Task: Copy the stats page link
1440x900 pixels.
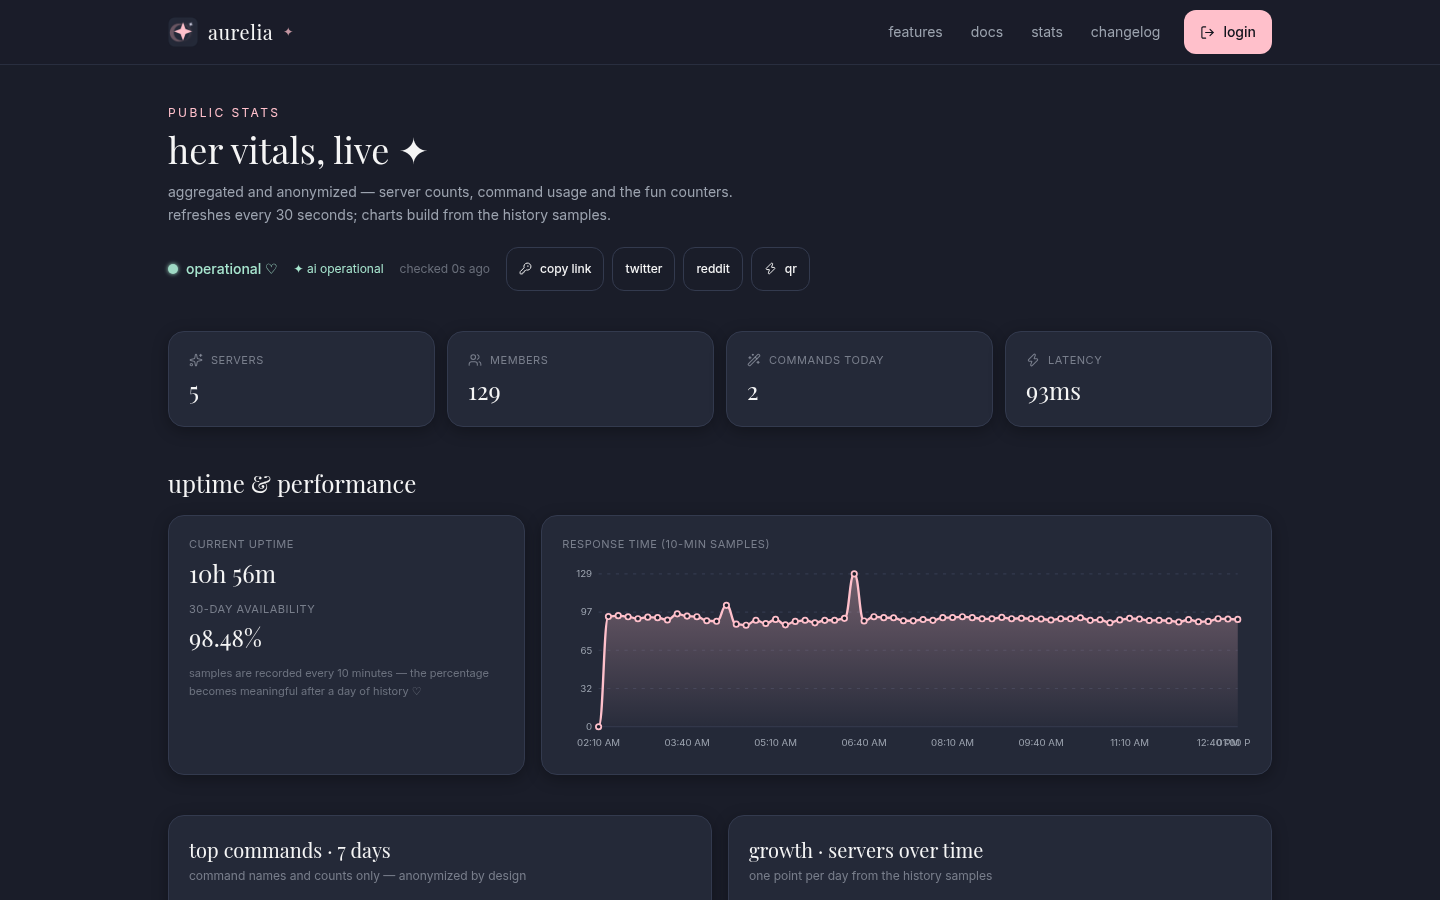Action: [x=555, y=269]
